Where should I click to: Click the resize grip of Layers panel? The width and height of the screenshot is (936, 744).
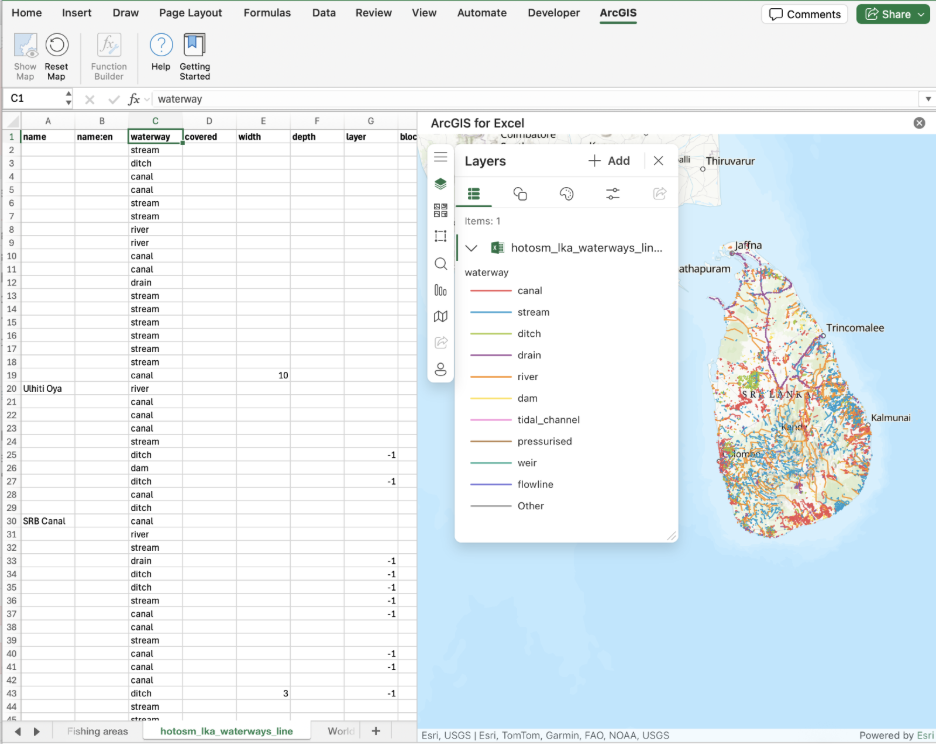tap(672, 536)
